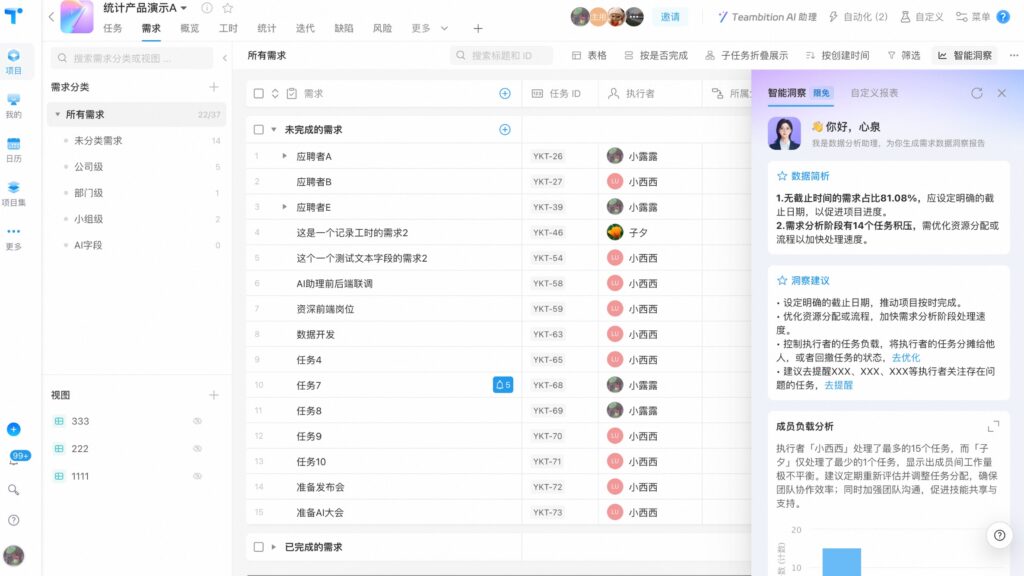Click the 搜索标题和 ID search field
The height and width of the screenshot is (576, 1024).
[501, 56]
